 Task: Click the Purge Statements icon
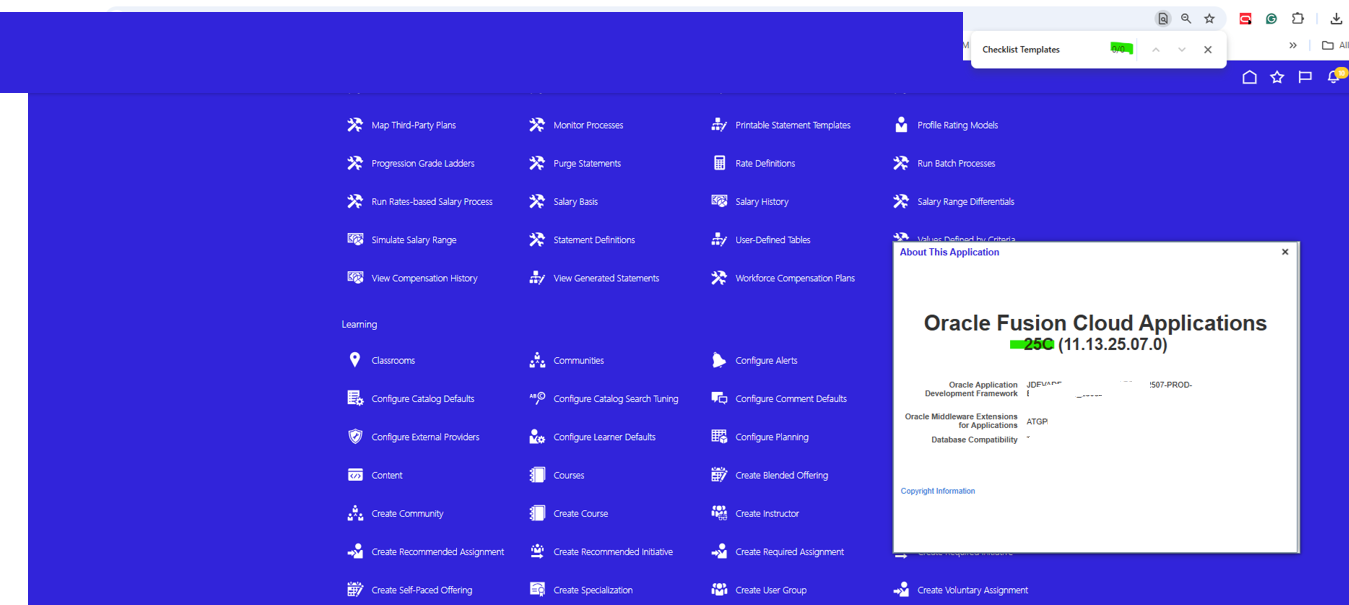(x=537, y=163)
